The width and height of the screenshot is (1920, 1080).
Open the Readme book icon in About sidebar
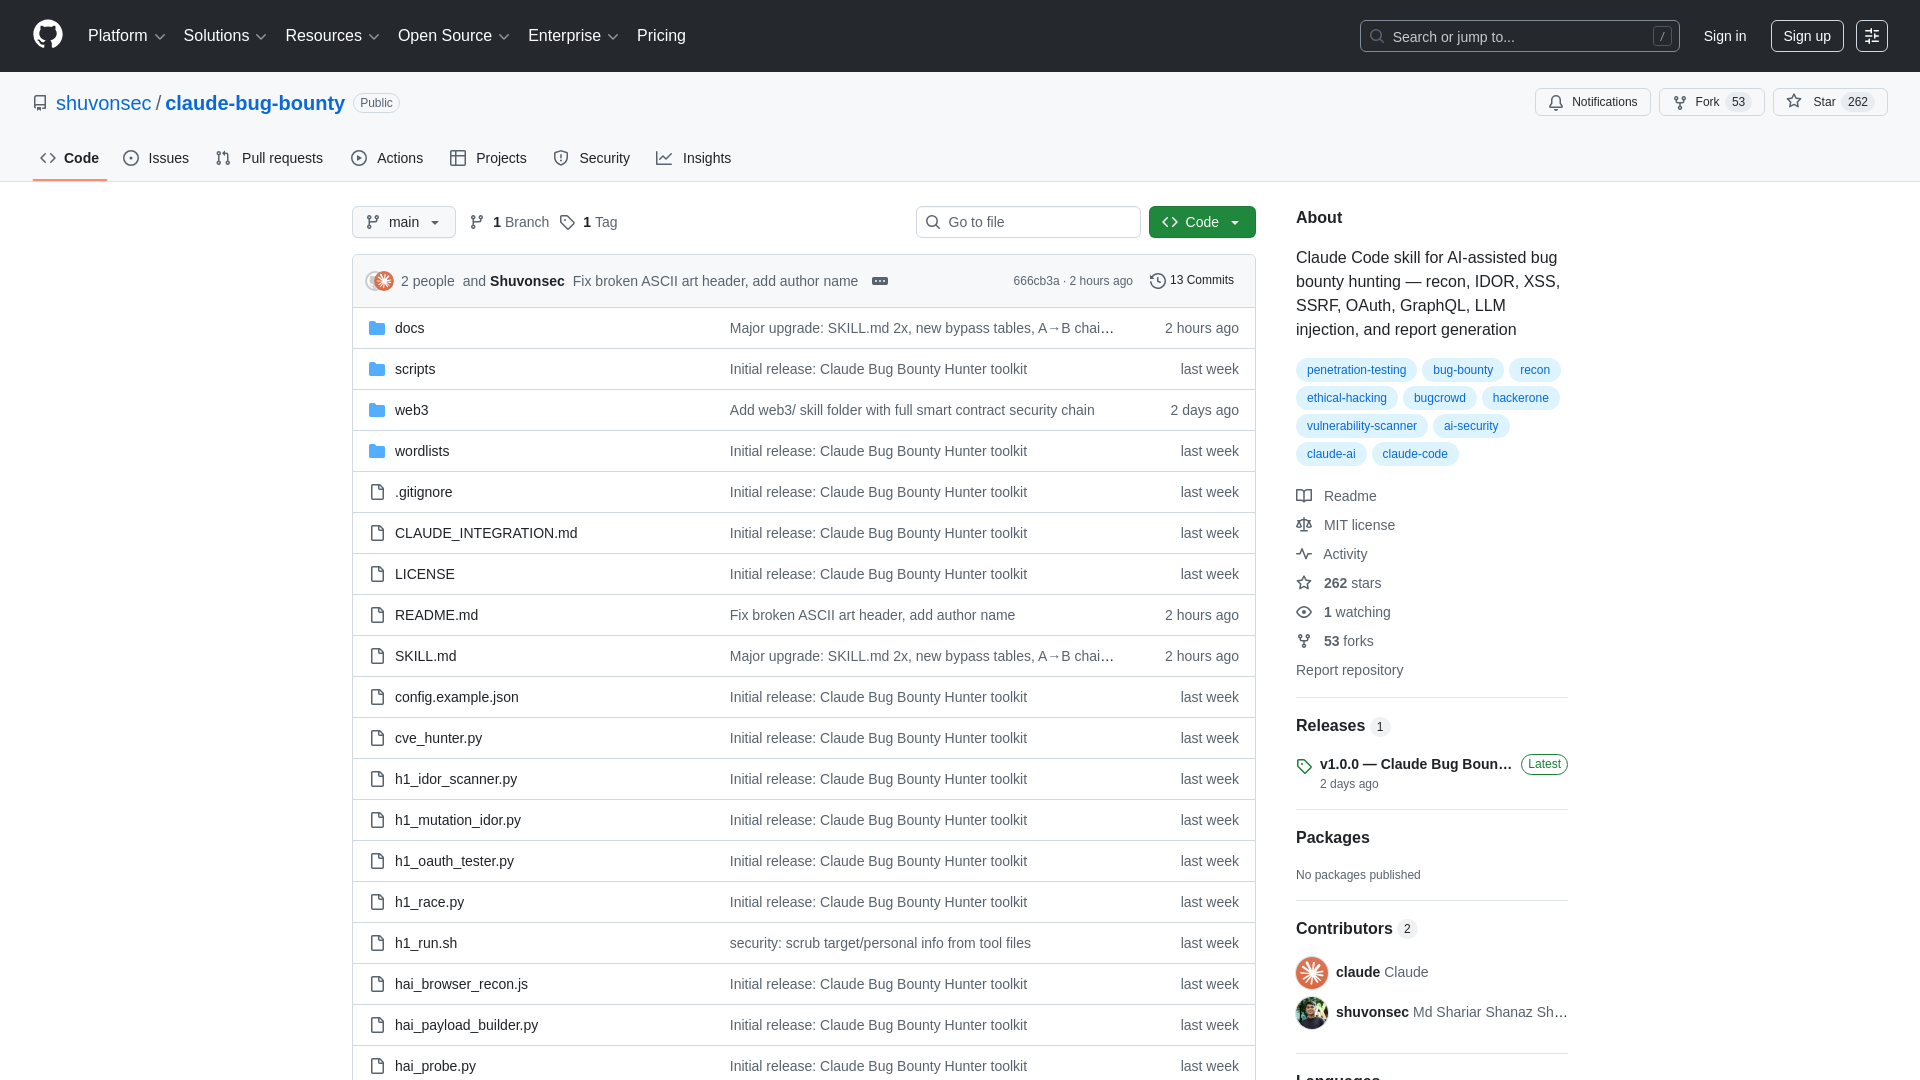1304,496
